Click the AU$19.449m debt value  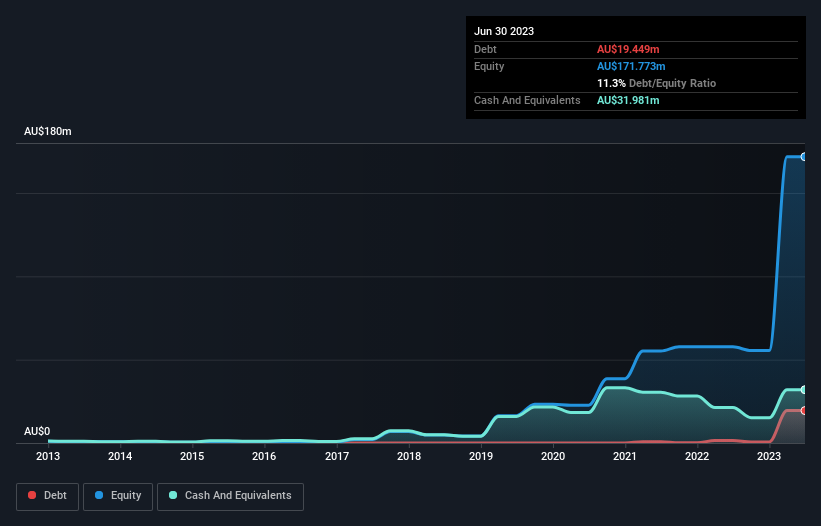[628, 49]
